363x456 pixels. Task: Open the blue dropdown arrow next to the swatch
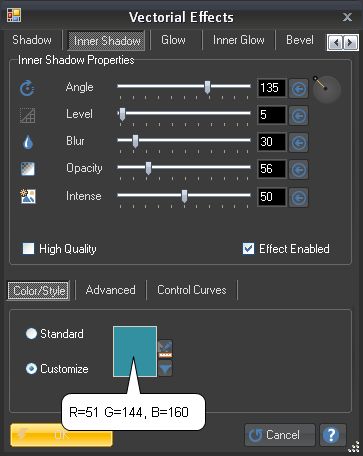[x=165, y=368]
